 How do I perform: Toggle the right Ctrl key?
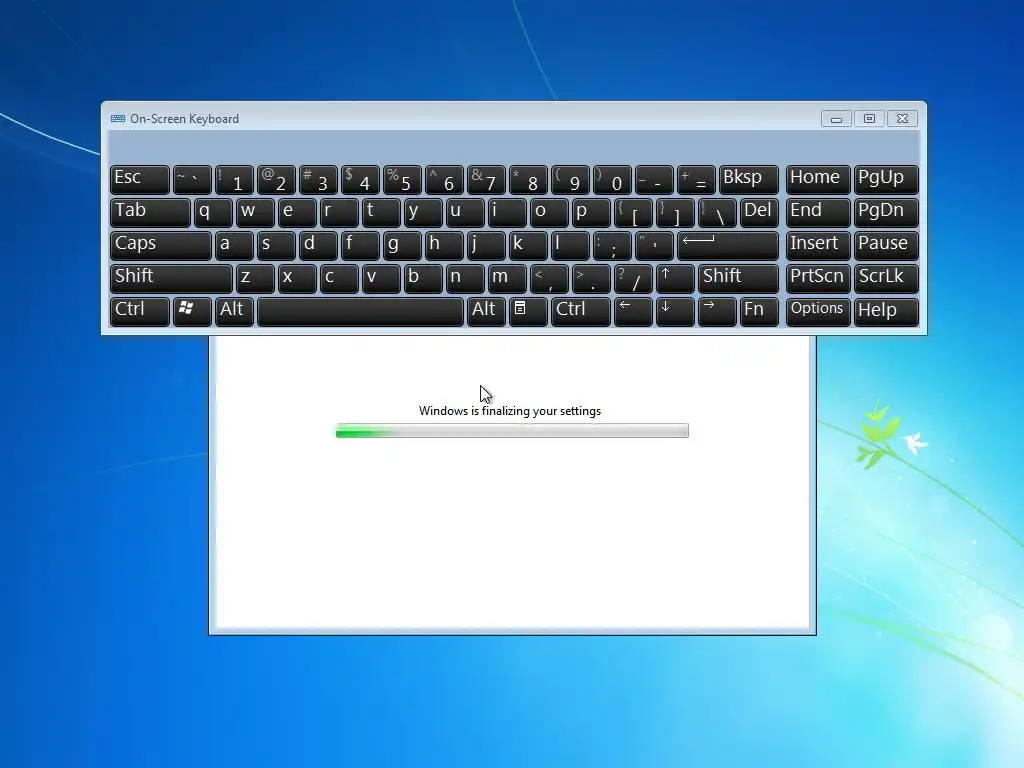[x=581, y=311]
